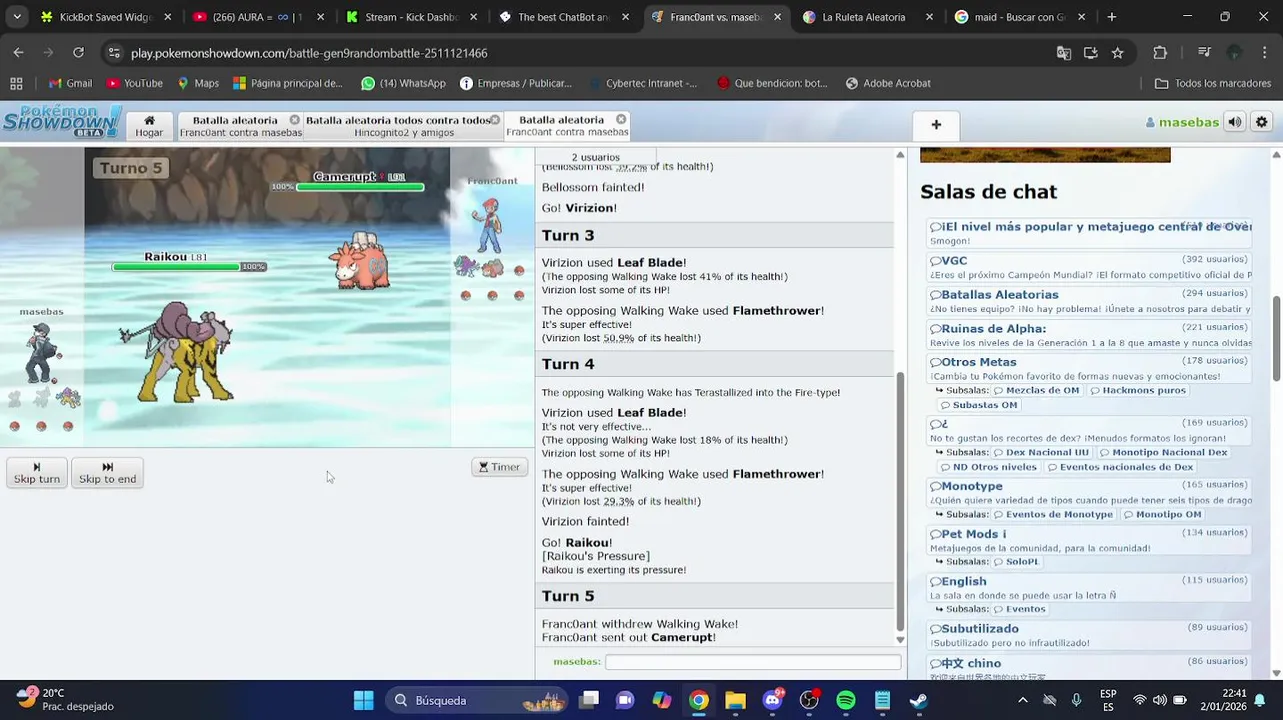Open the SoloPL subroom
Viewport: 1283px width, 720px height.
click(x=1016, y=562)
